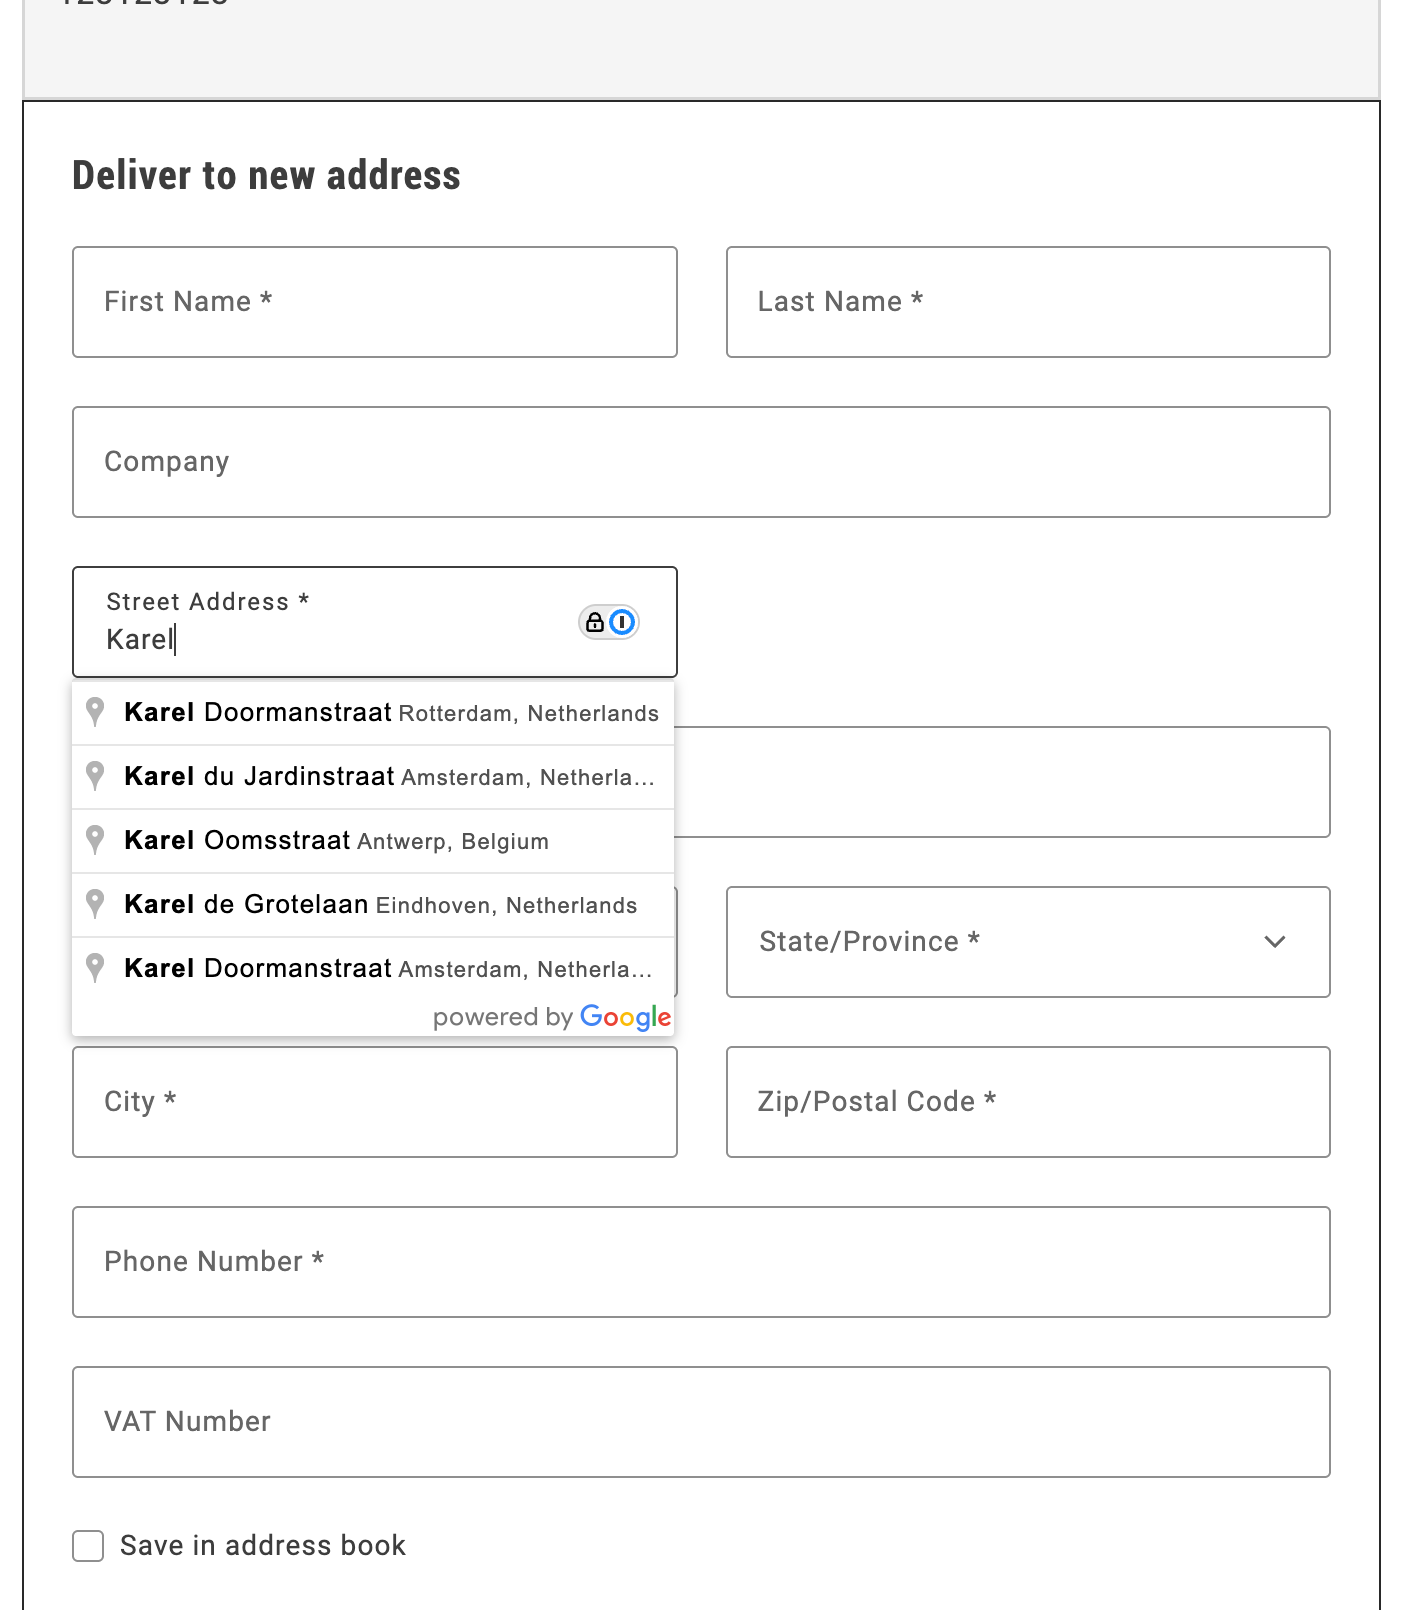This screenshot has height=1610, width=1416.
Task: Click the Last Name input field
Action: pyautogui.click(x=1028, y=301)
